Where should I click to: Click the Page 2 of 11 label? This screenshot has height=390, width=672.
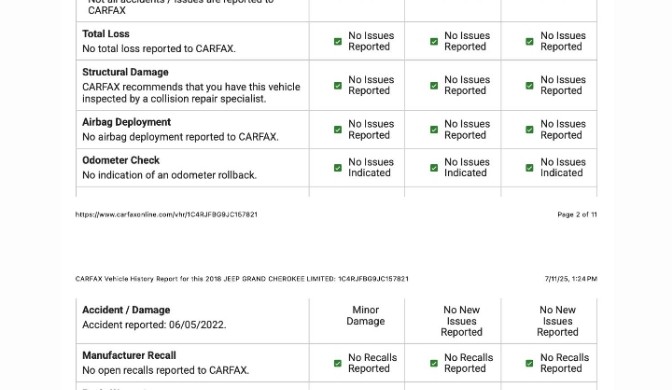coord(577,214)
